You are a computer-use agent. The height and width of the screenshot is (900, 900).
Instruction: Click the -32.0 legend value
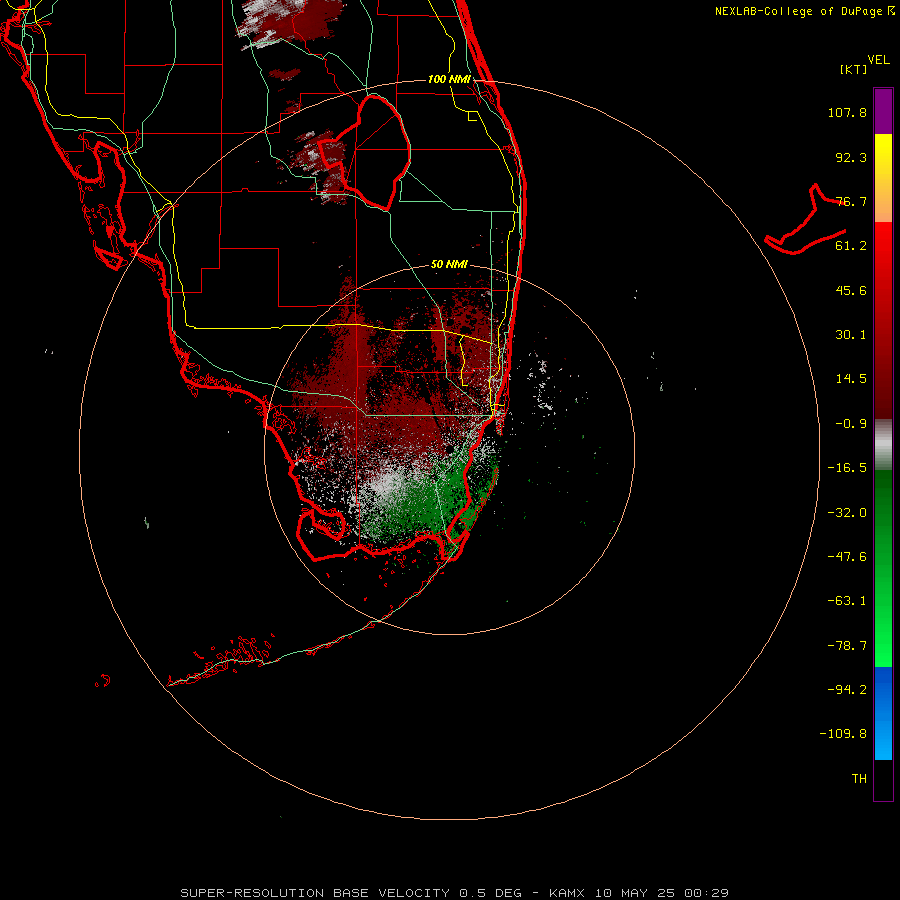coord(847,513)
